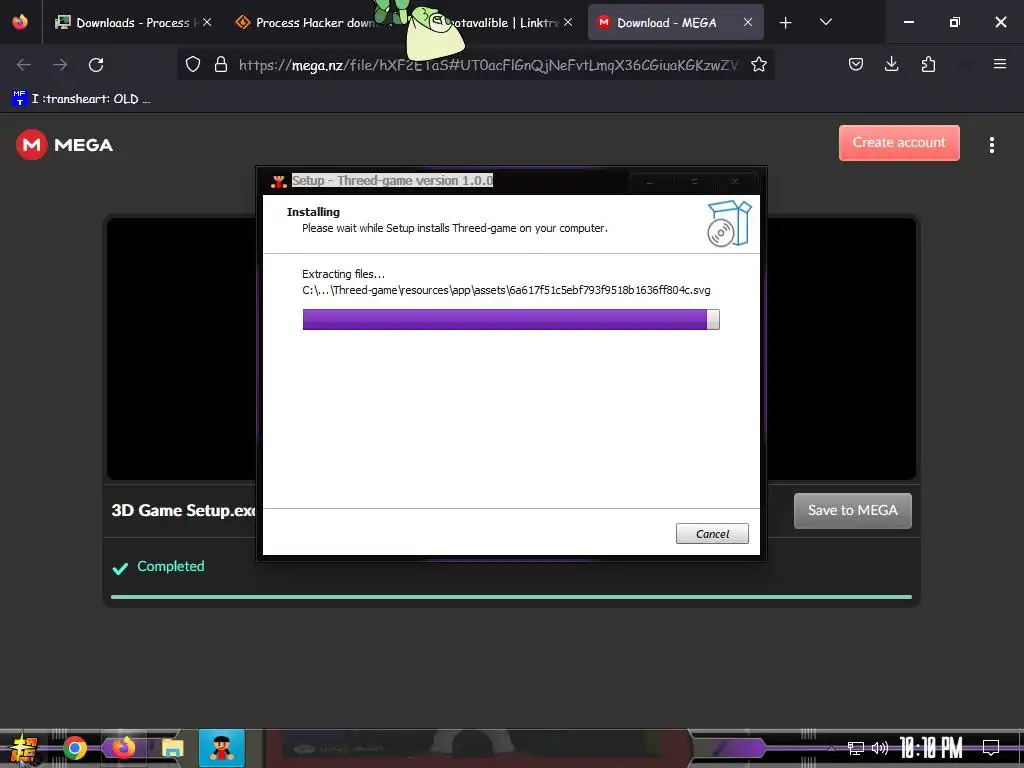Click the green download progress bar

coord(511,597)
